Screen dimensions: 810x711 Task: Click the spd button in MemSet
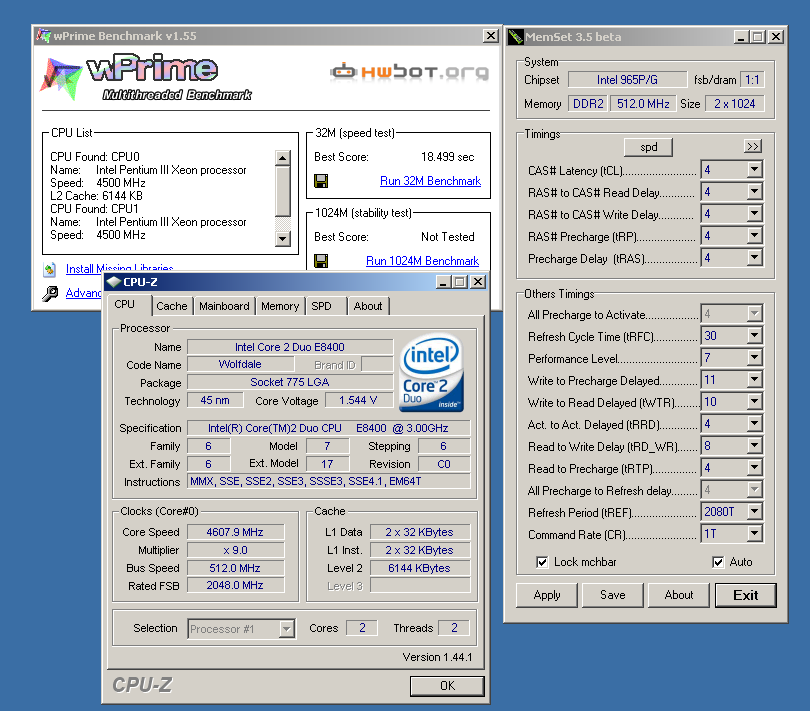tap(649, 147)
